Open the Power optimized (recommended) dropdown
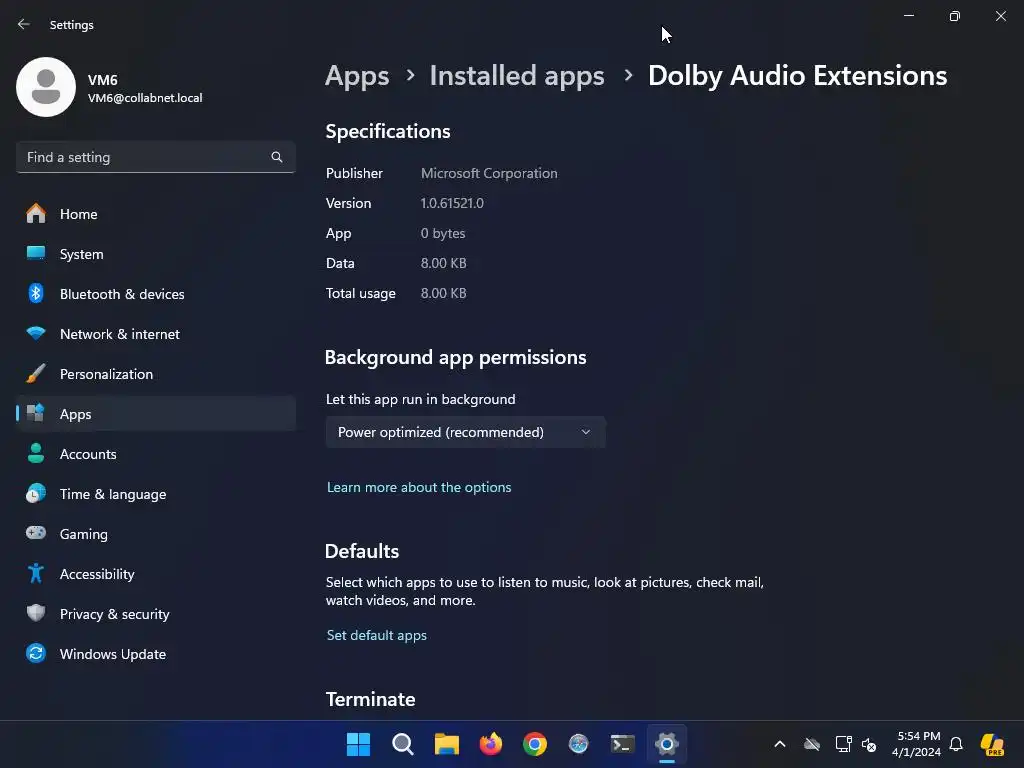Image resolution: width=1024 pixels, height=768 pixels. click(465, 432)
